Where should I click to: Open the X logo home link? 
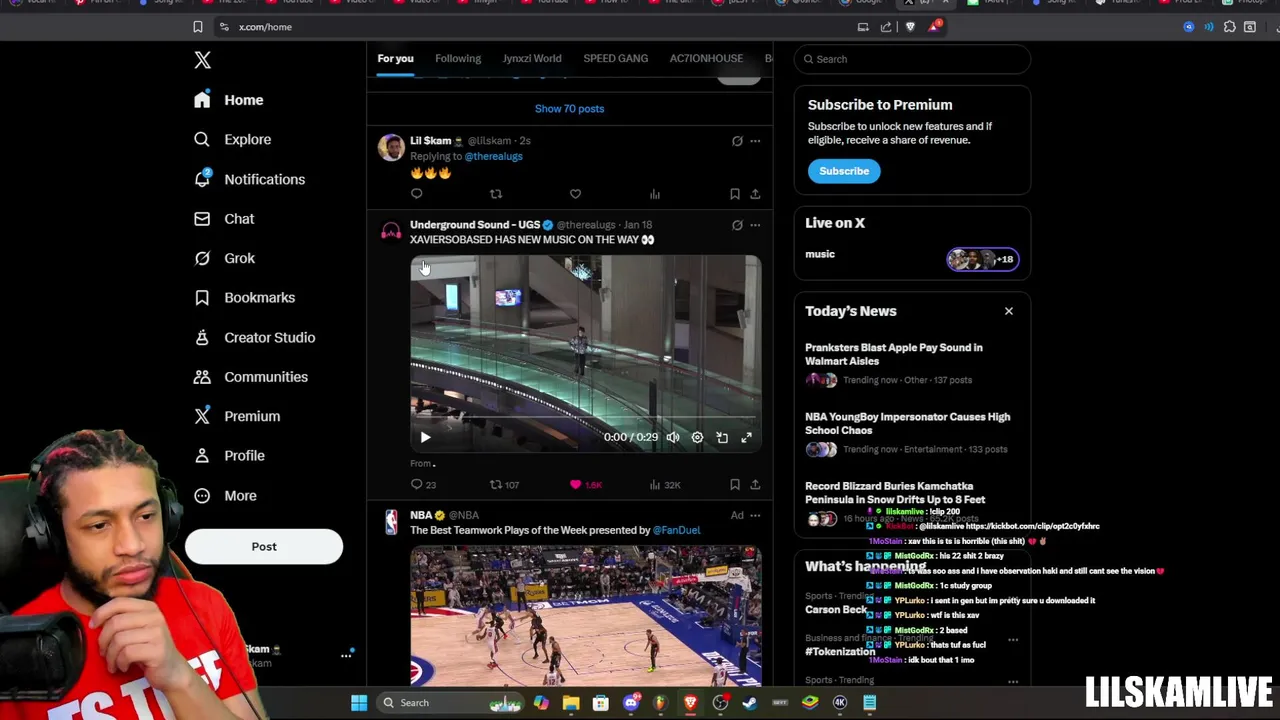202,60
